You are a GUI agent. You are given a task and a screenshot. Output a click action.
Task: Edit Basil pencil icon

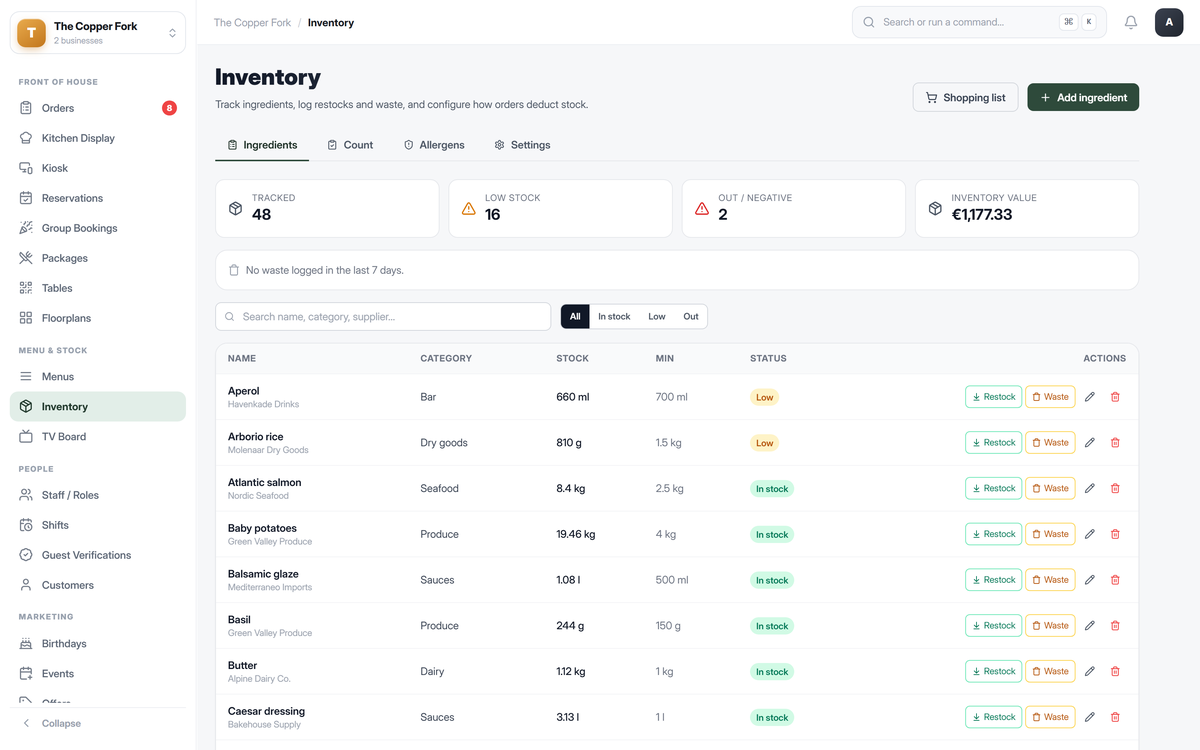[1090, 626]
